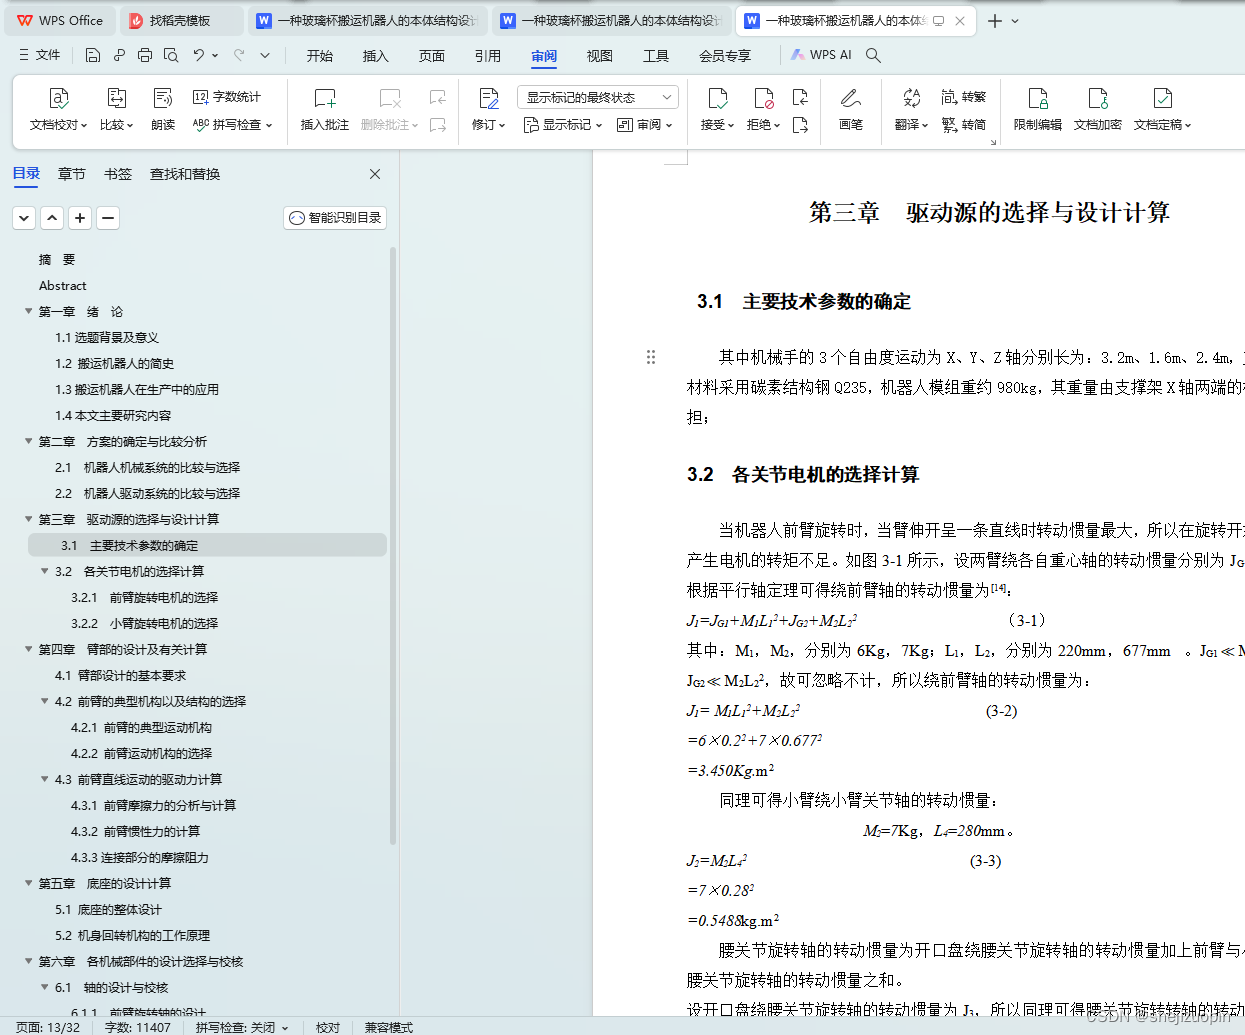The height and width of the screenshot is (1035, 1245).
Task: Collapse 4.2 前臂的典型机构 node
Action: 44,701
